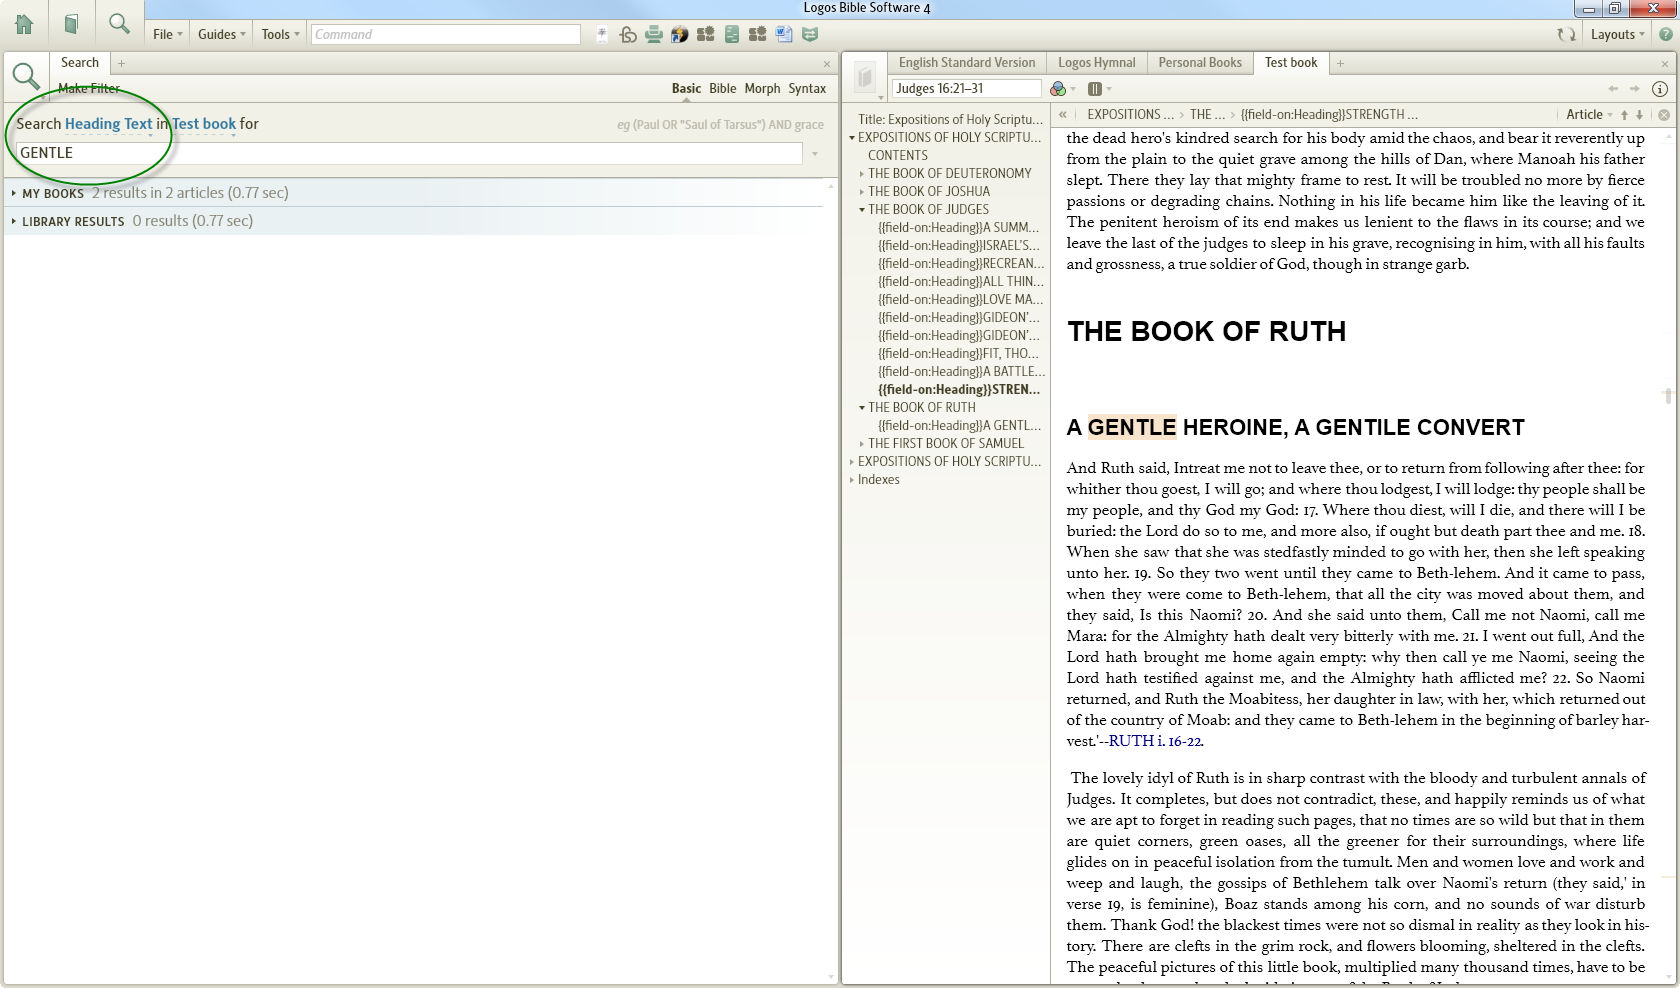The image size is (1680, 988).
Task: Select Syntax search type
Action: tap(807, 88)
